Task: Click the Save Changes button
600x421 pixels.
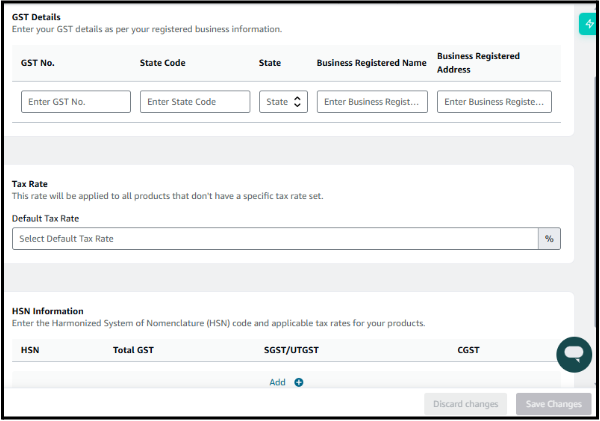Action: click(x=553, y=404)
